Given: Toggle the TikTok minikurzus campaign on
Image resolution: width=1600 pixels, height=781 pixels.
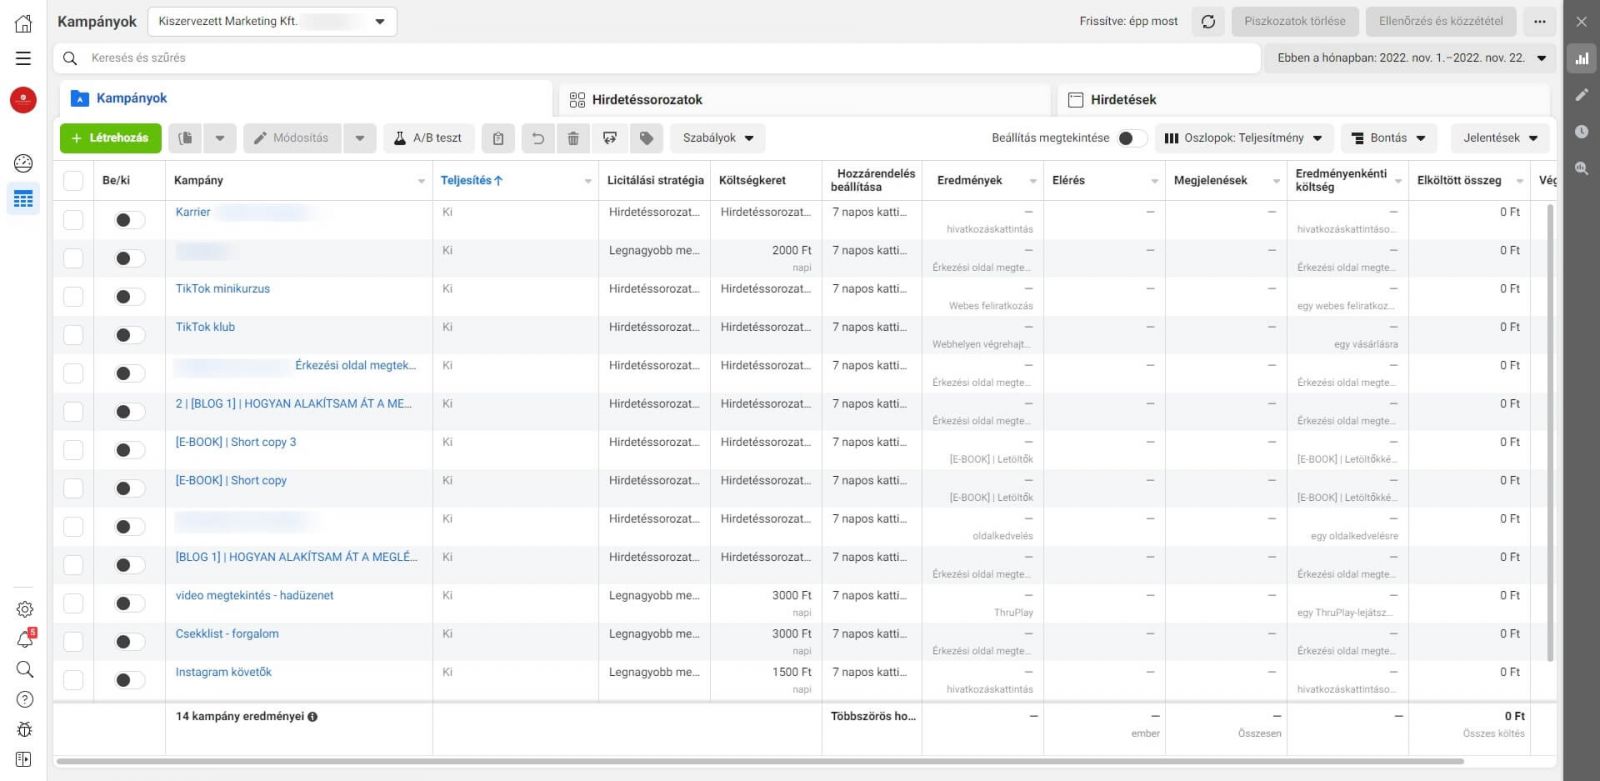Looking at the screenshot, I should (x=128, y=297).
